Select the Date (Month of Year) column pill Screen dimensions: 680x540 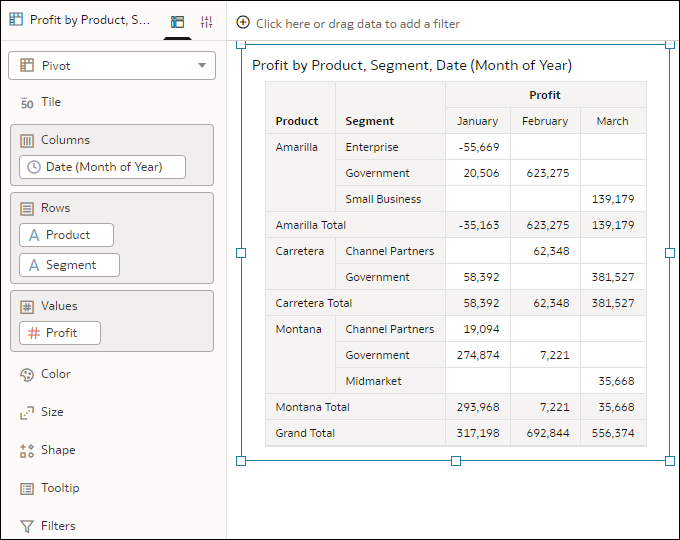click(103, 167)
